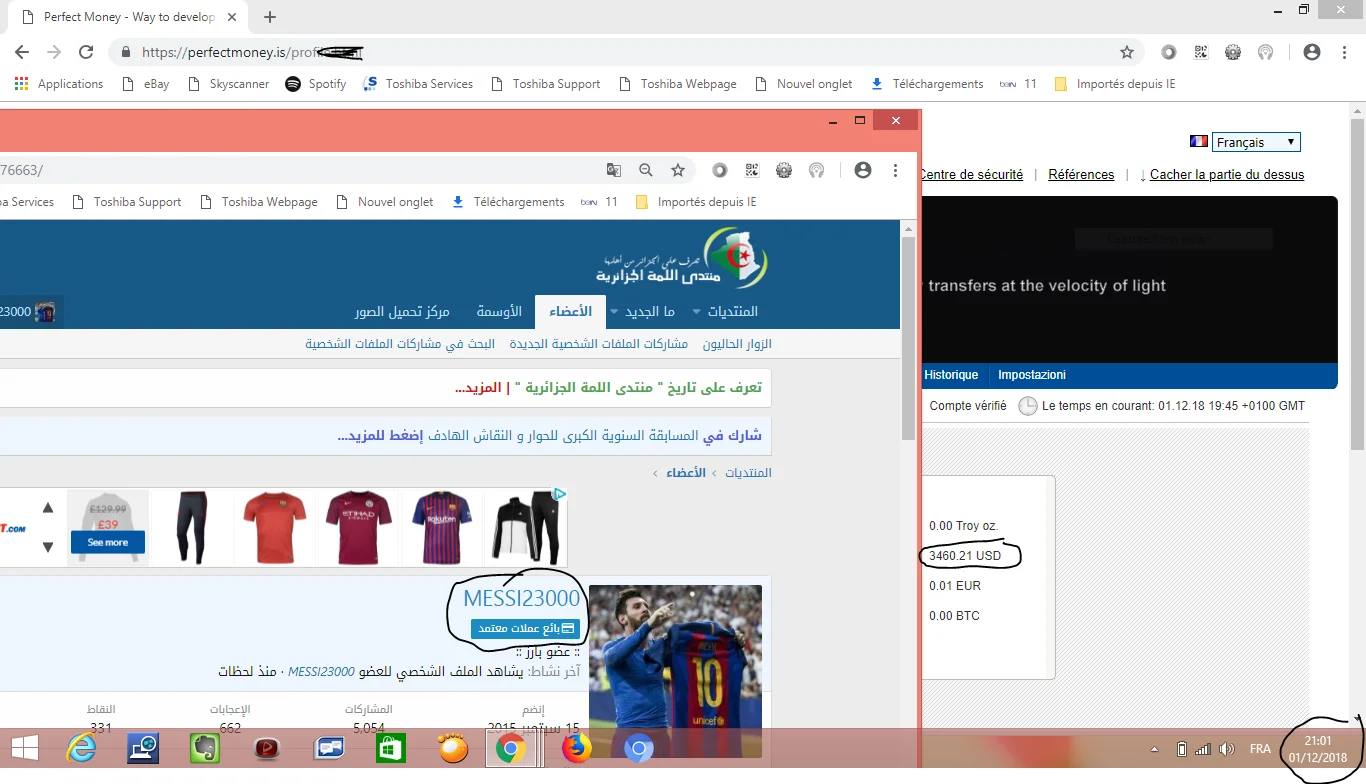Open new browser tab with plus button
This screenshot has height=784, width=1366.
coord(270,17)
